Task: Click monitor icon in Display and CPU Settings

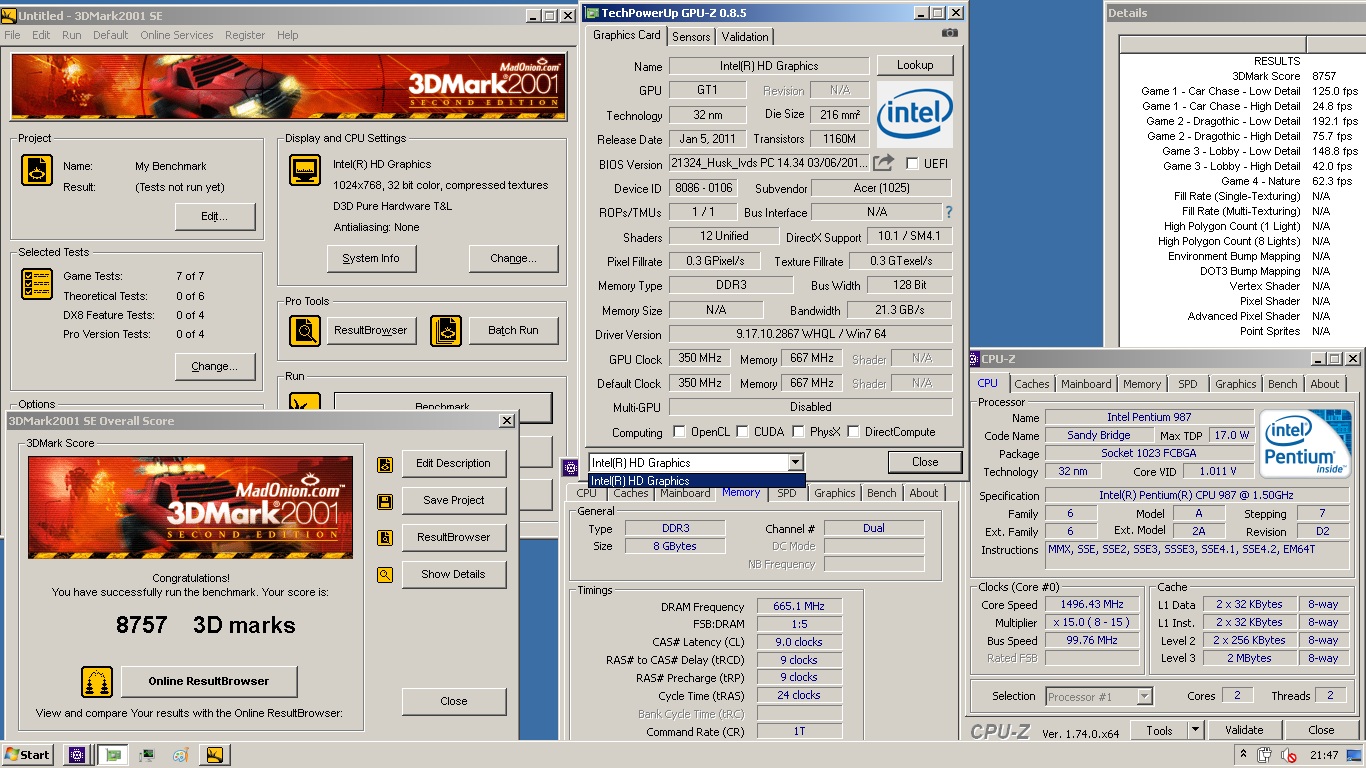Action: point(305,170)
